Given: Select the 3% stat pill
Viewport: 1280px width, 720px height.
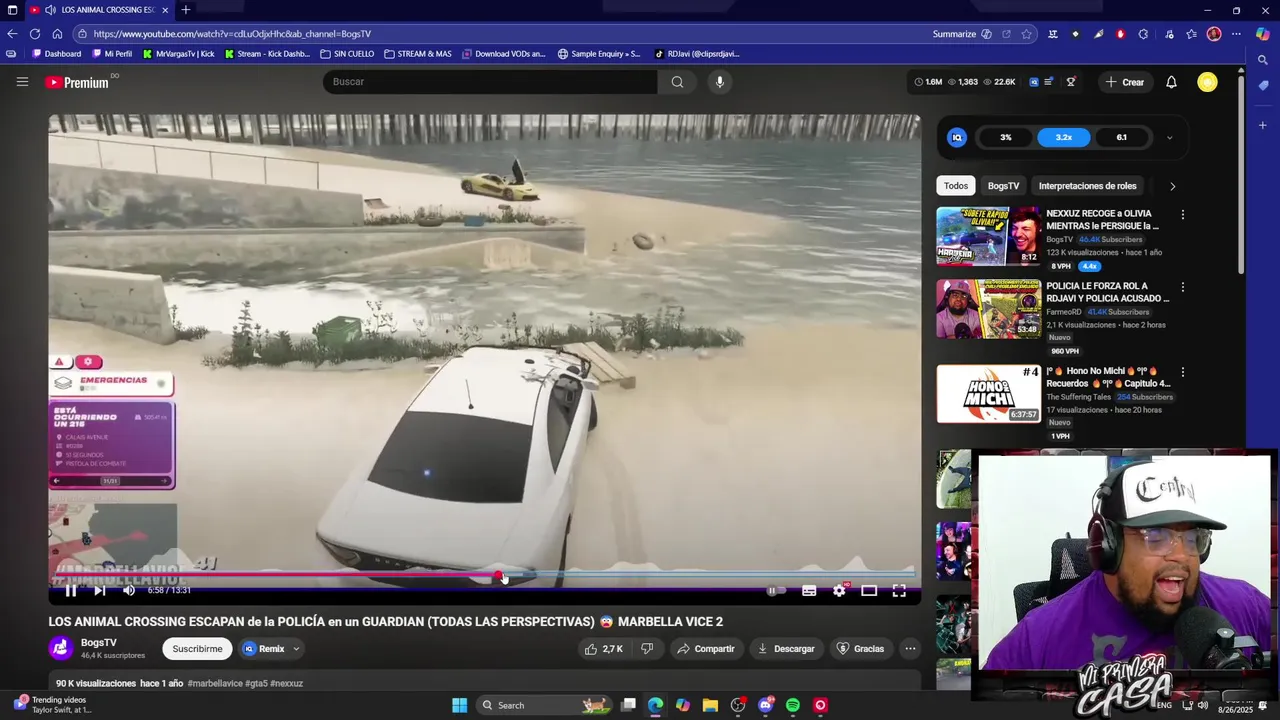Looking at the screenshot, I should coord(1005,137).
